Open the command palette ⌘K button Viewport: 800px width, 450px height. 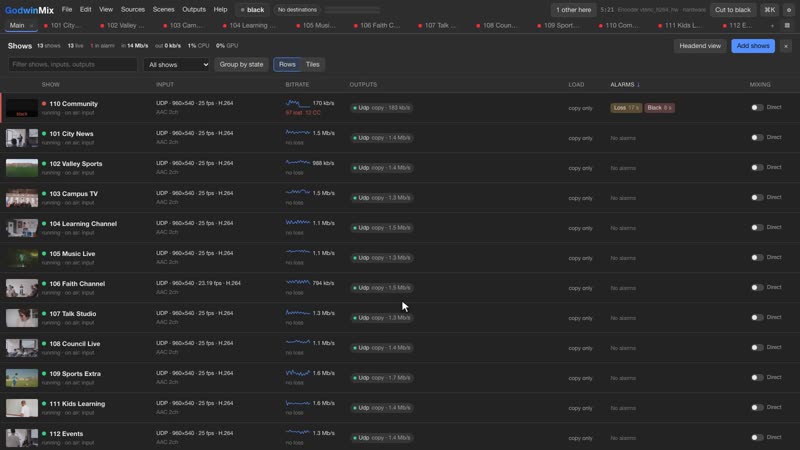[x=769, y=10]
